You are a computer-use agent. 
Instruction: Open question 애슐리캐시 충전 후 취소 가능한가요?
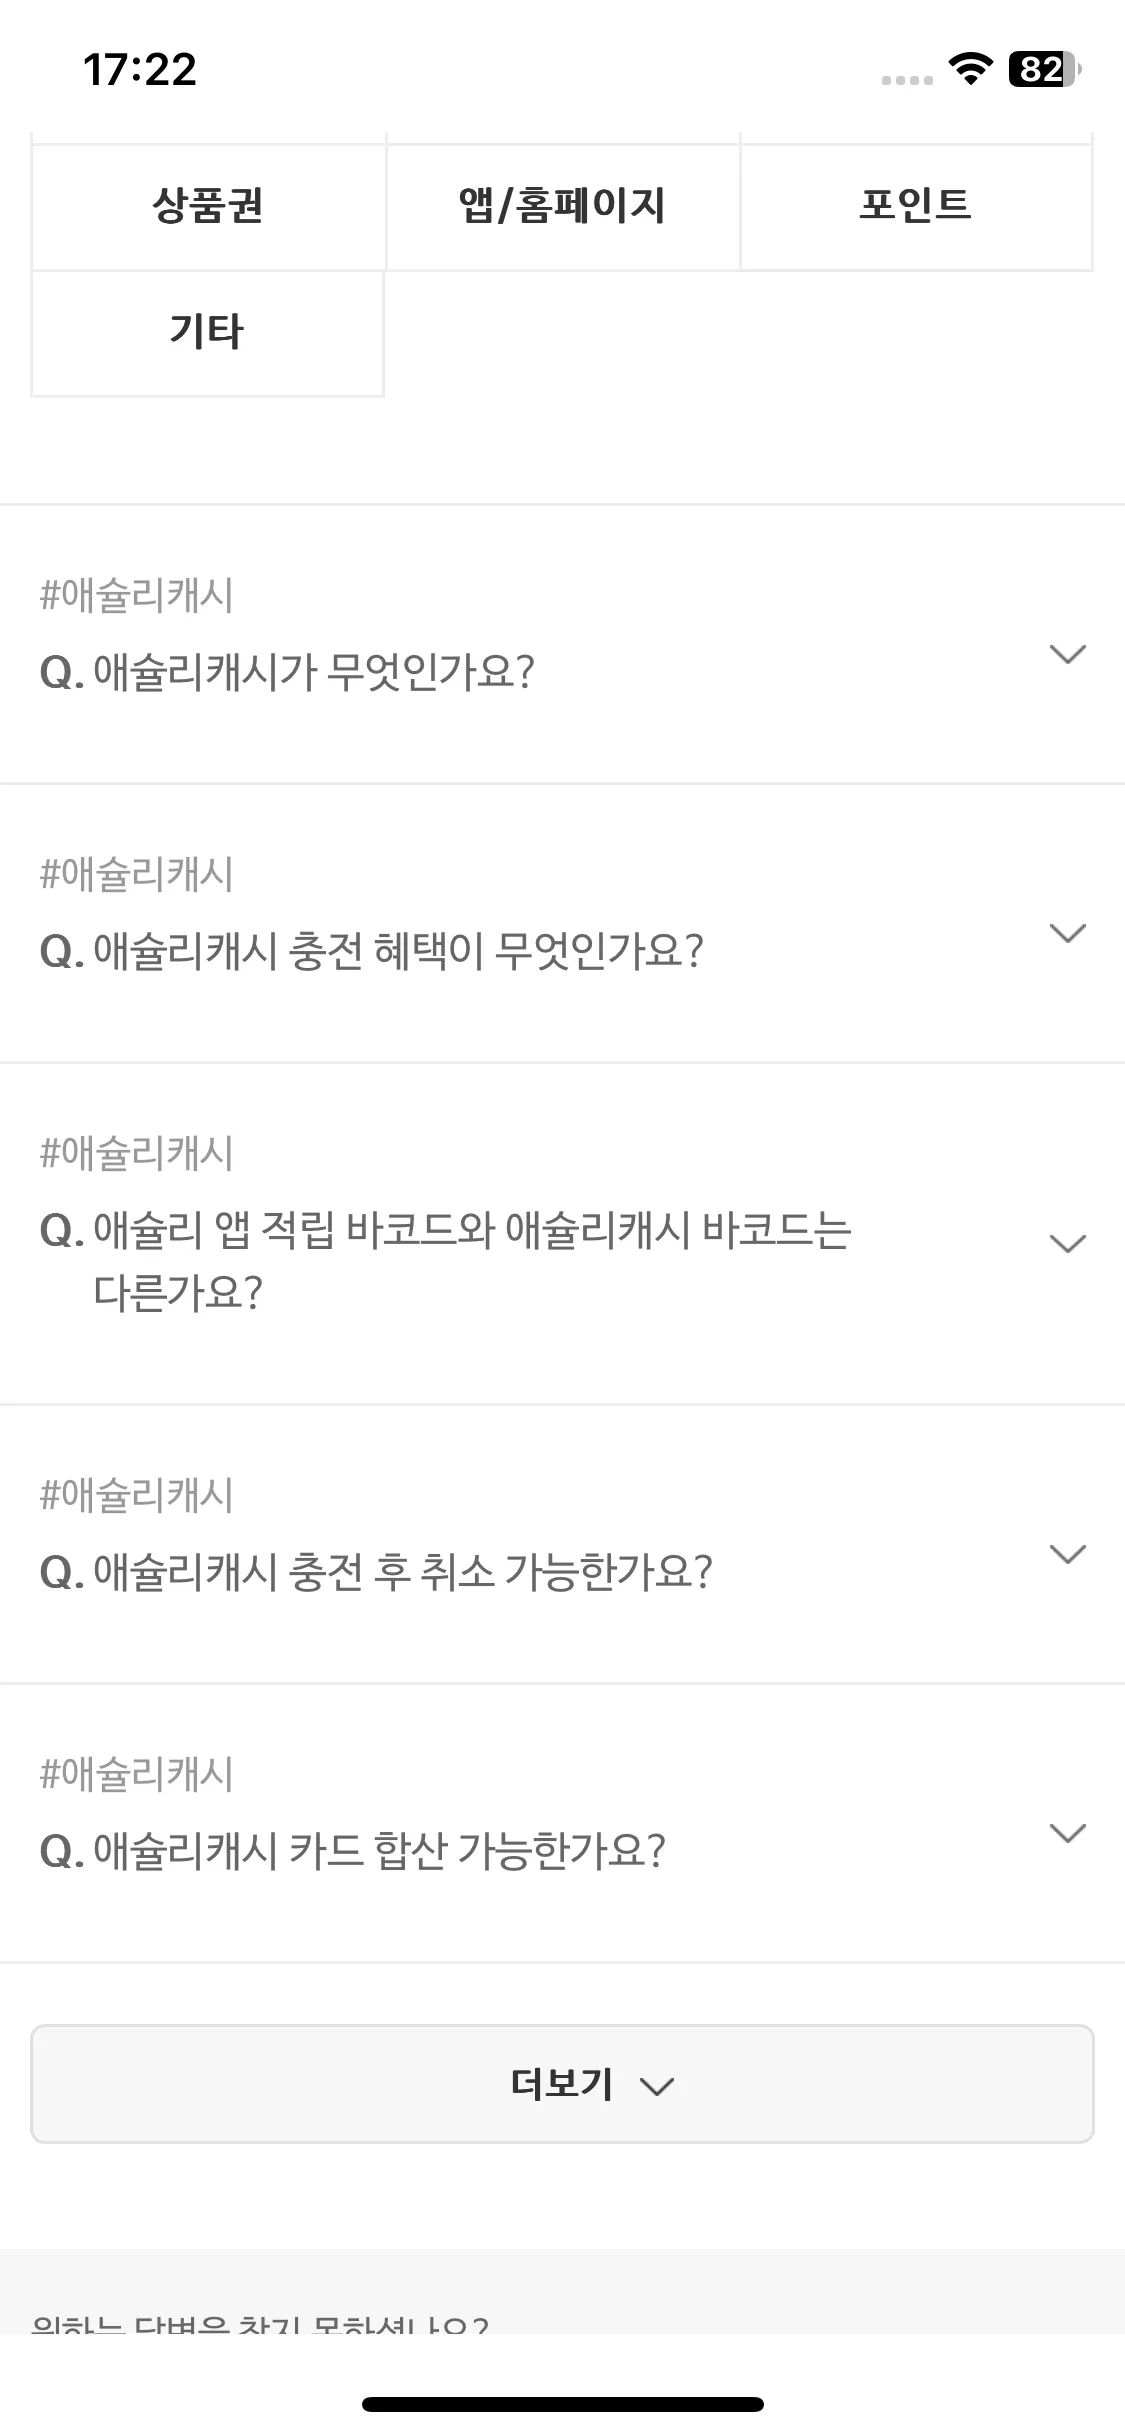click(x=376, y=1572)
